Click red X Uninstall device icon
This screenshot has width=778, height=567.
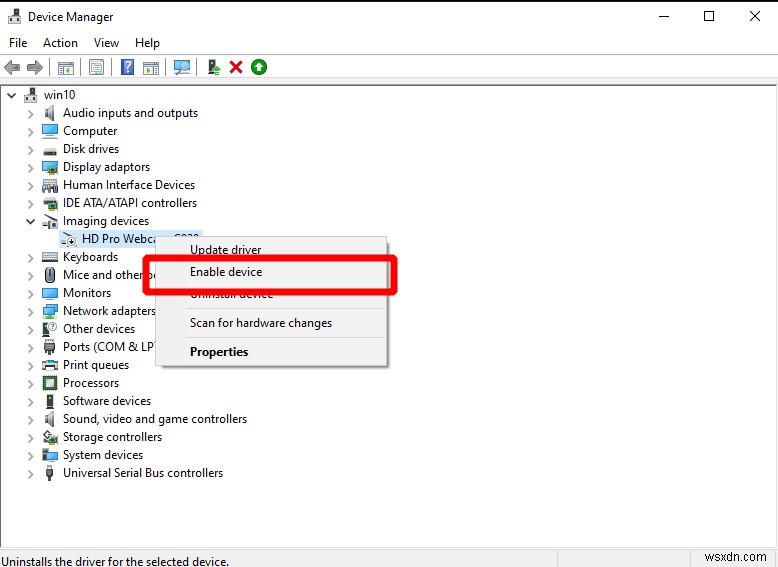coord(236,67)
